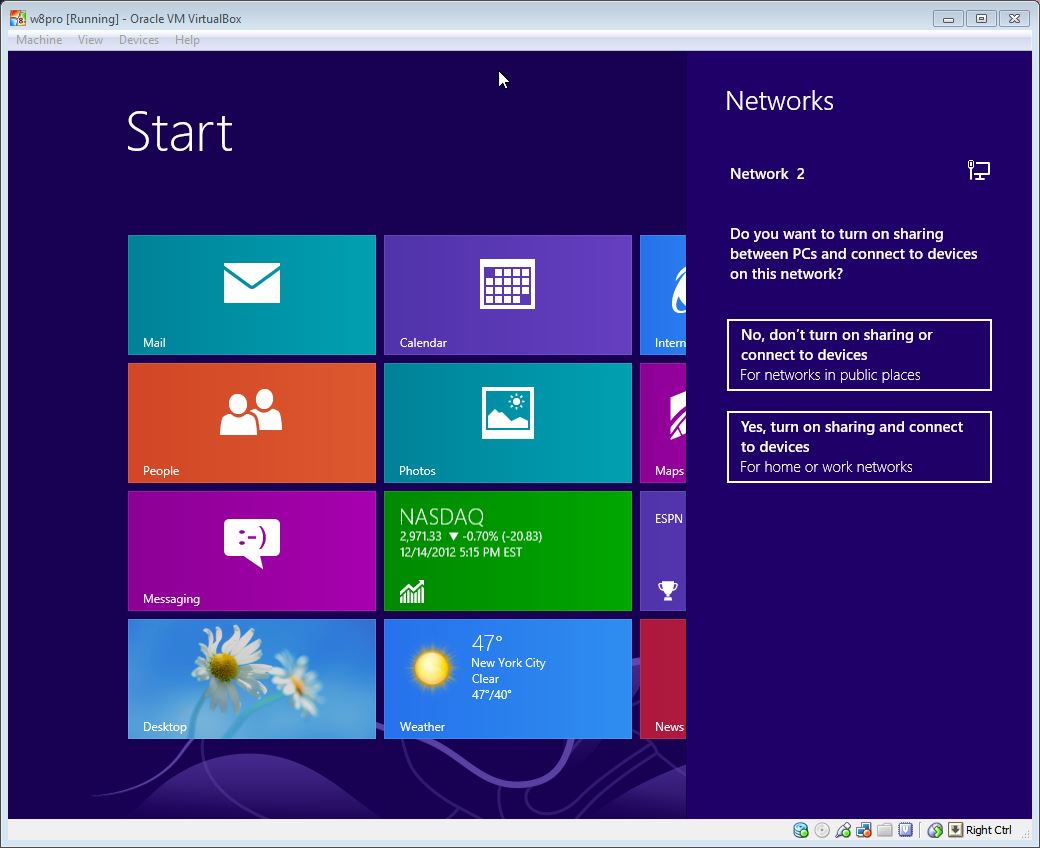Open the Calendar tile

[x=507, y=294]
